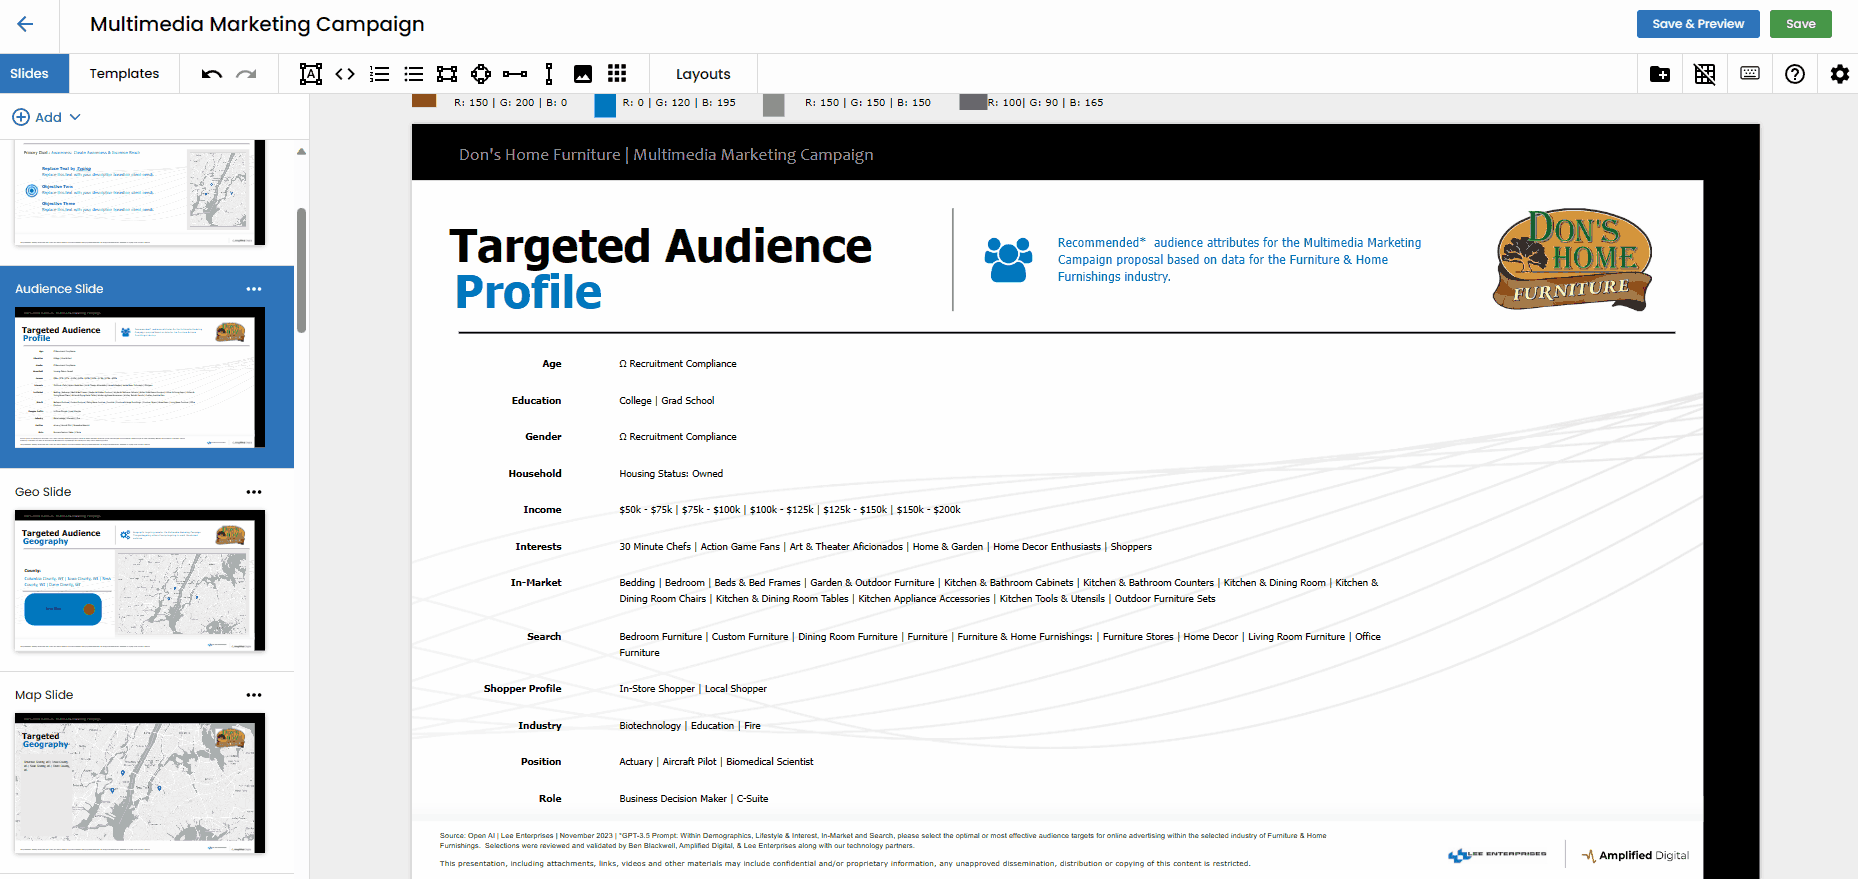Viewport: 1858px width, 879px height.
Task: Click the Save & Preview button
Action: coord(1697,24)
